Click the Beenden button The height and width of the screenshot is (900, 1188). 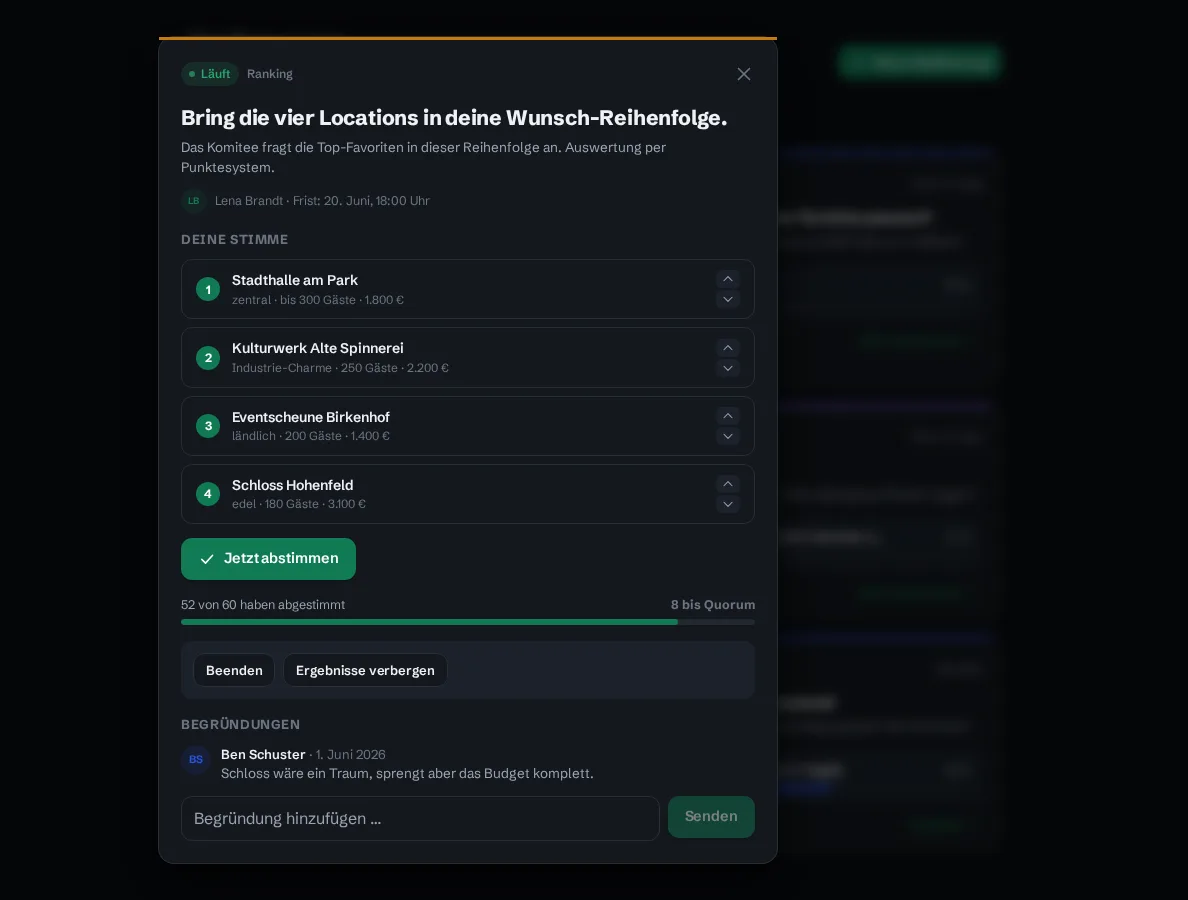click(x=234, y=670)
